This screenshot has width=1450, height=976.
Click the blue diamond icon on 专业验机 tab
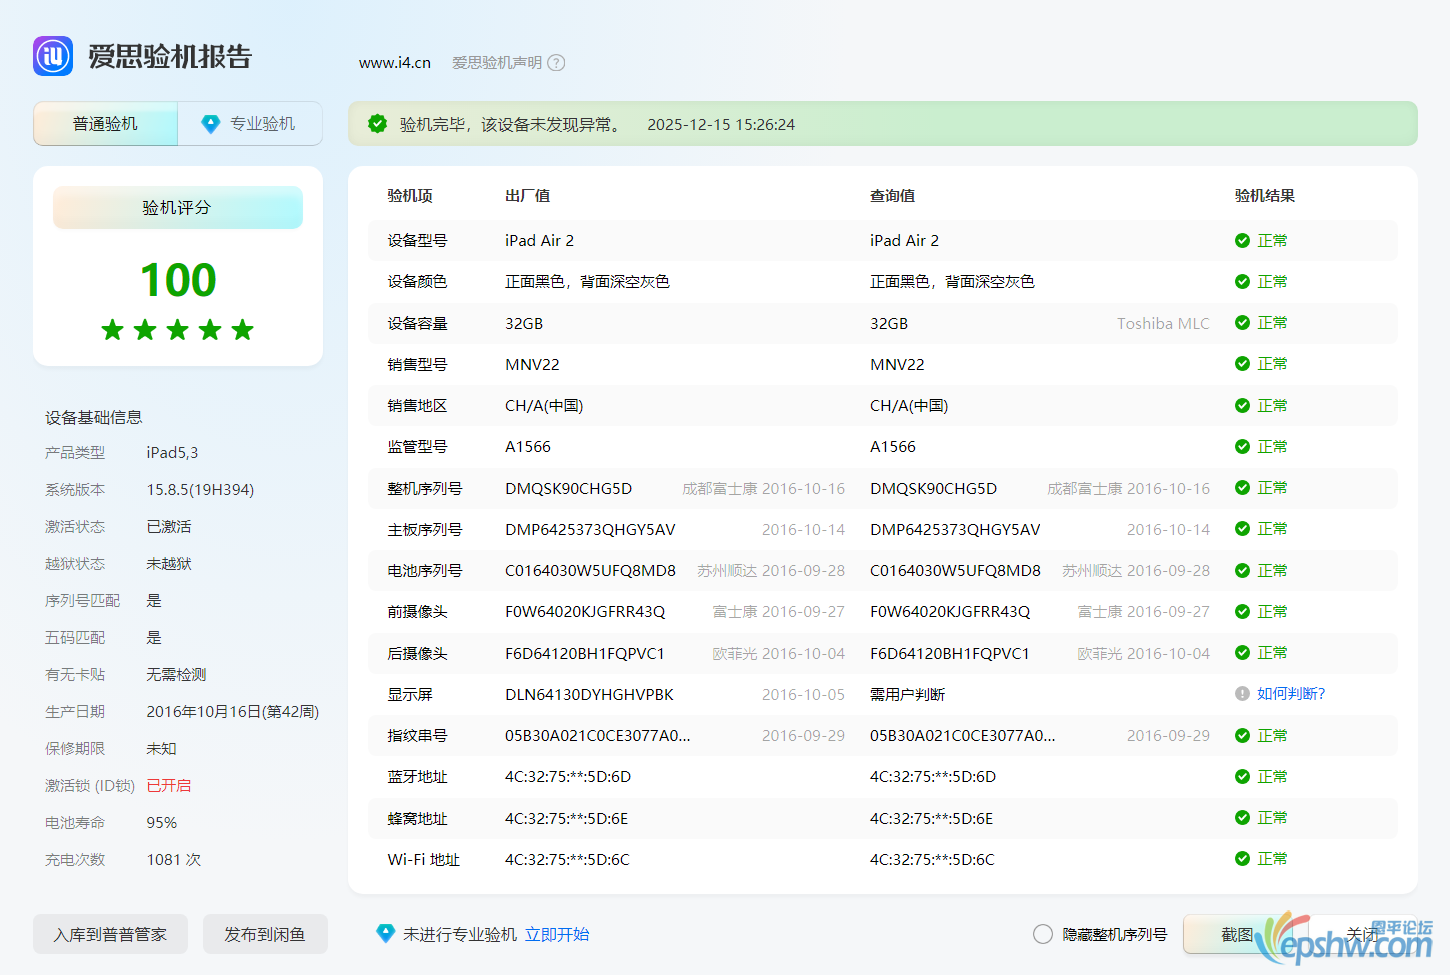(x=210, y=124)
